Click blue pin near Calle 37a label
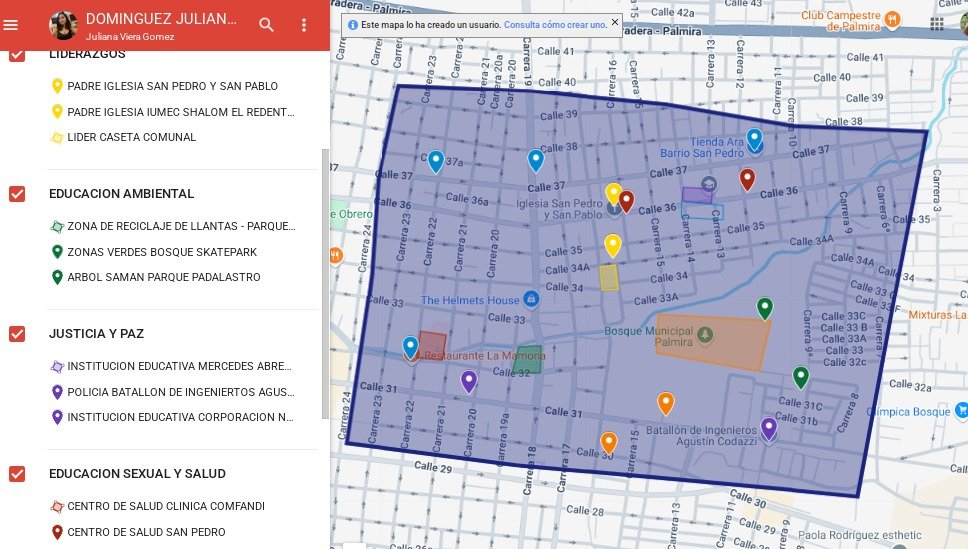The height and width of the screenshot is (549, 968). click(436, 162)
